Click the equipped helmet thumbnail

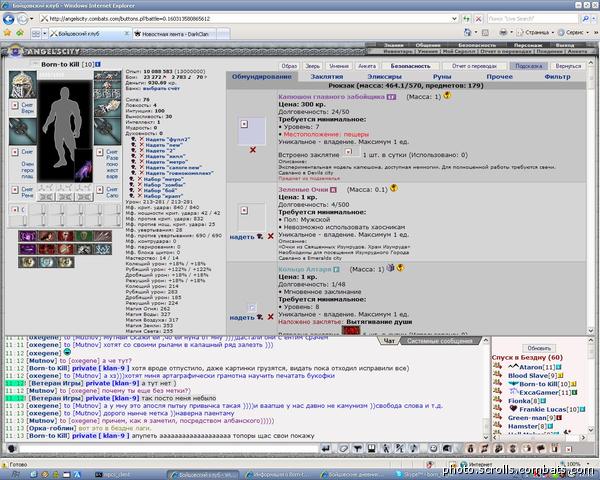coord(23,85)
